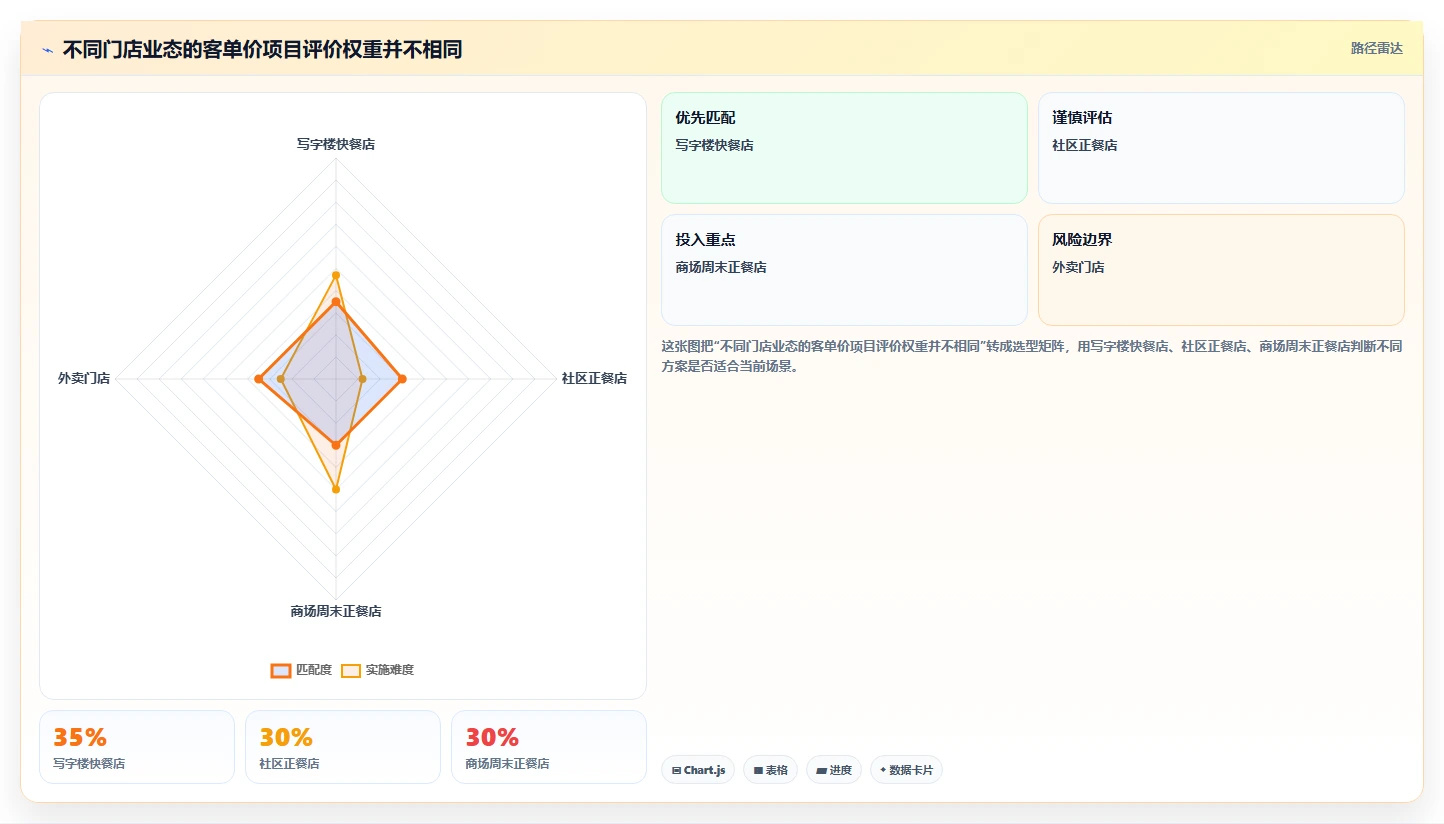Select the 35% 写字楼快餐店 stat card

137,747
